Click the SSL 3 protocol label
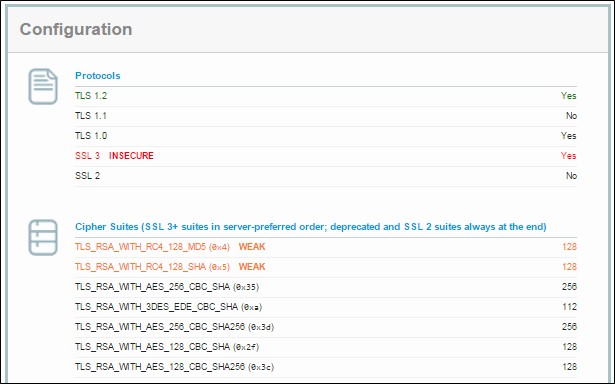The width and height of the screenshot is (615, 384). (x=87, y=156)
